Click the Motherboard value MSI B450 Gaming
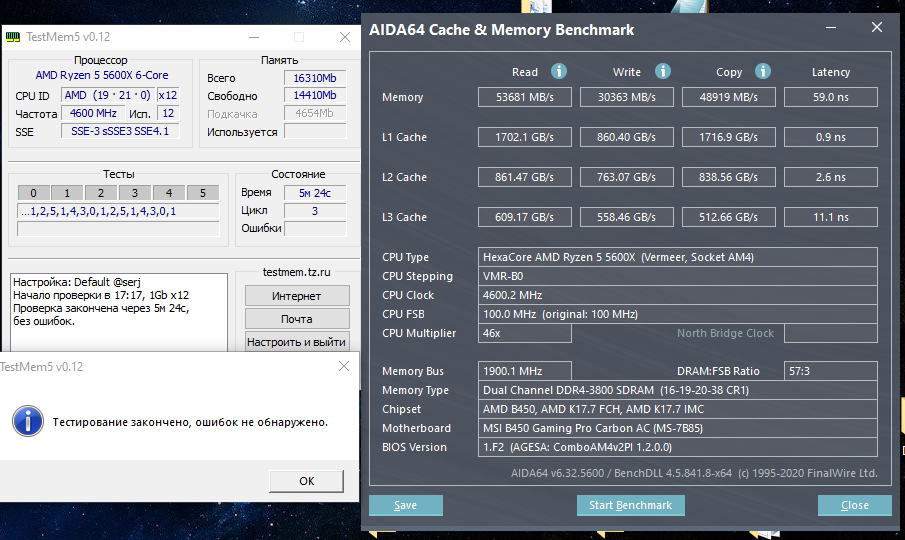 pos(678,428)
